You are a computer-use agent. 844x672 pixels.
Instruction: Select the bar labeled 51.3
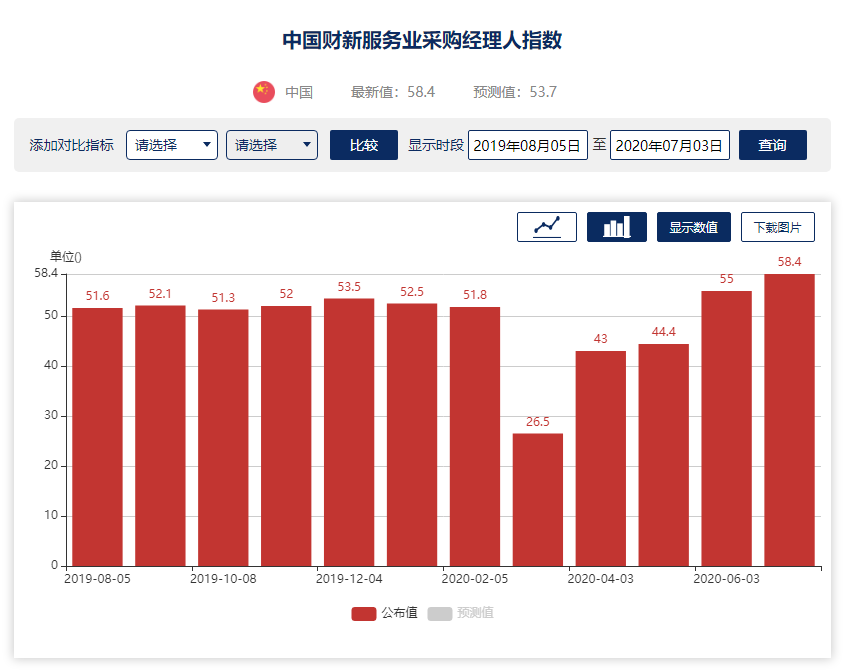click(x=223, y=438)
